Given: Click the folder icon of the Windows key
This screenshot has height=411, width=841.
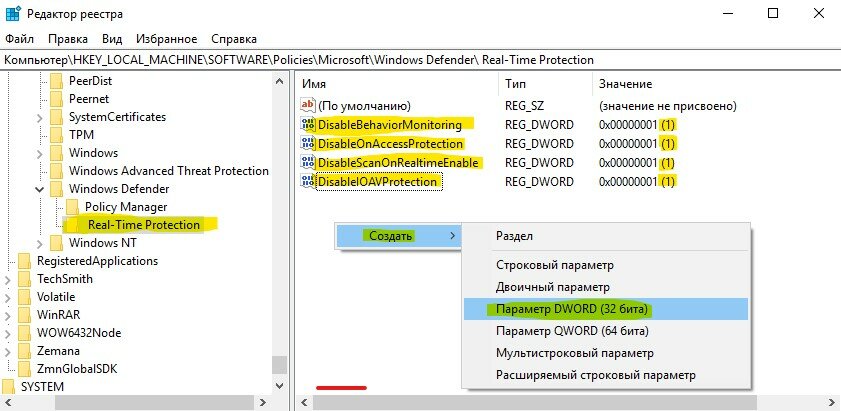Looking at the screenshot, I should 56,153.
